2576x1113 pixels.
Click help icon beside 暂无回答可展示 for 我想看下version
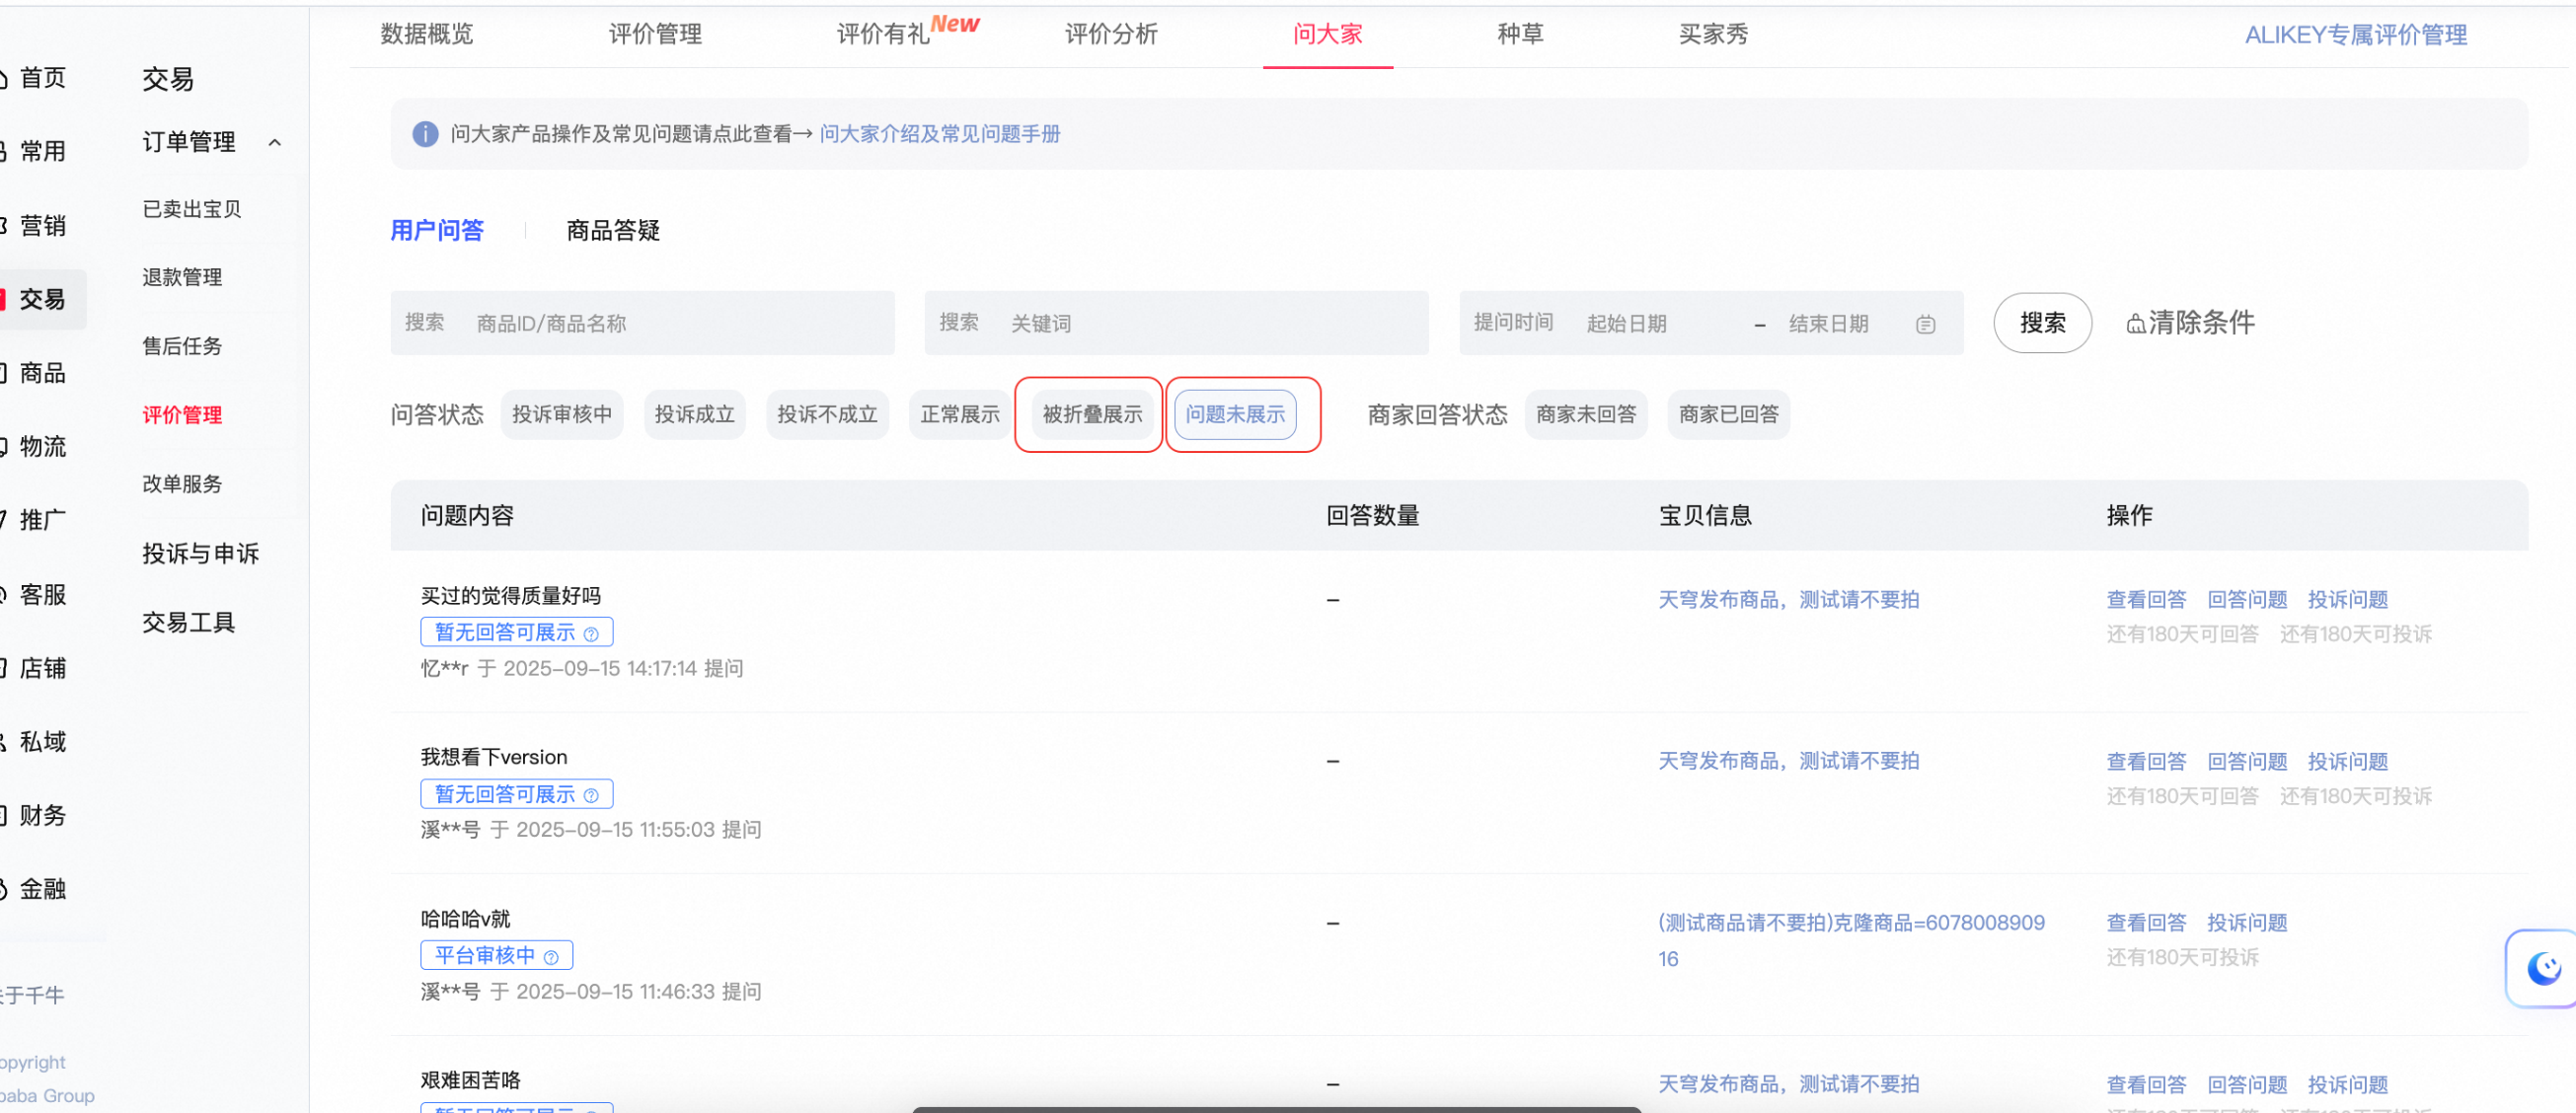pyautogui.click(x=591, y=796)
